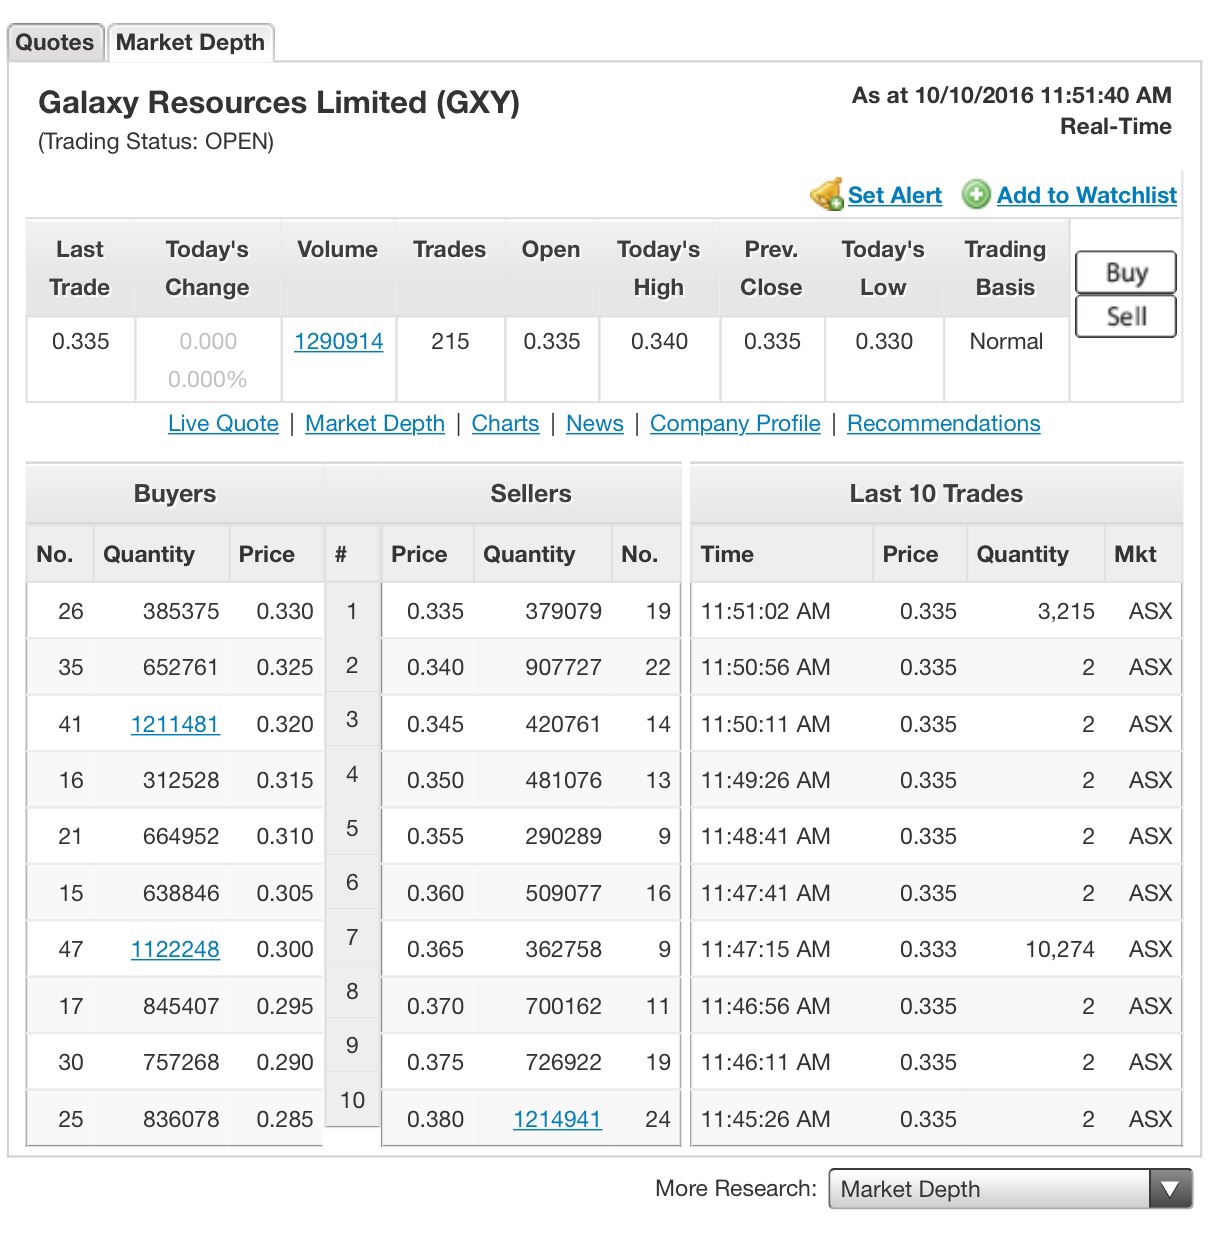Click buyer quantity 836078
1218x1248 pixels.
click(181, 1119)
